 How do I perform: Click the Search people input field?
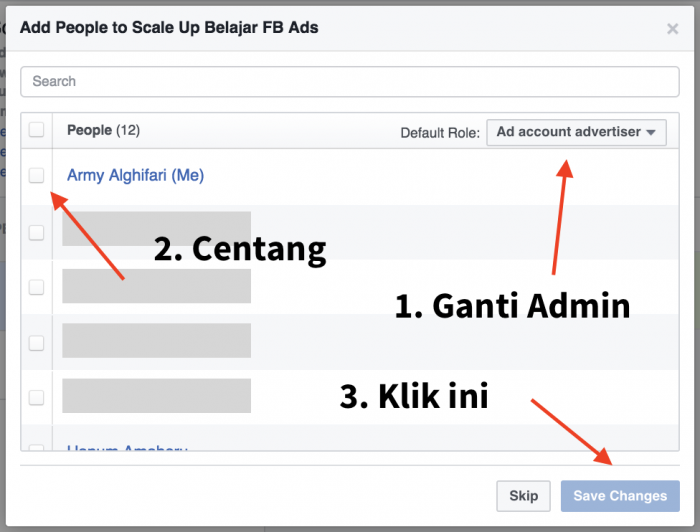click(x=349, y=81)
